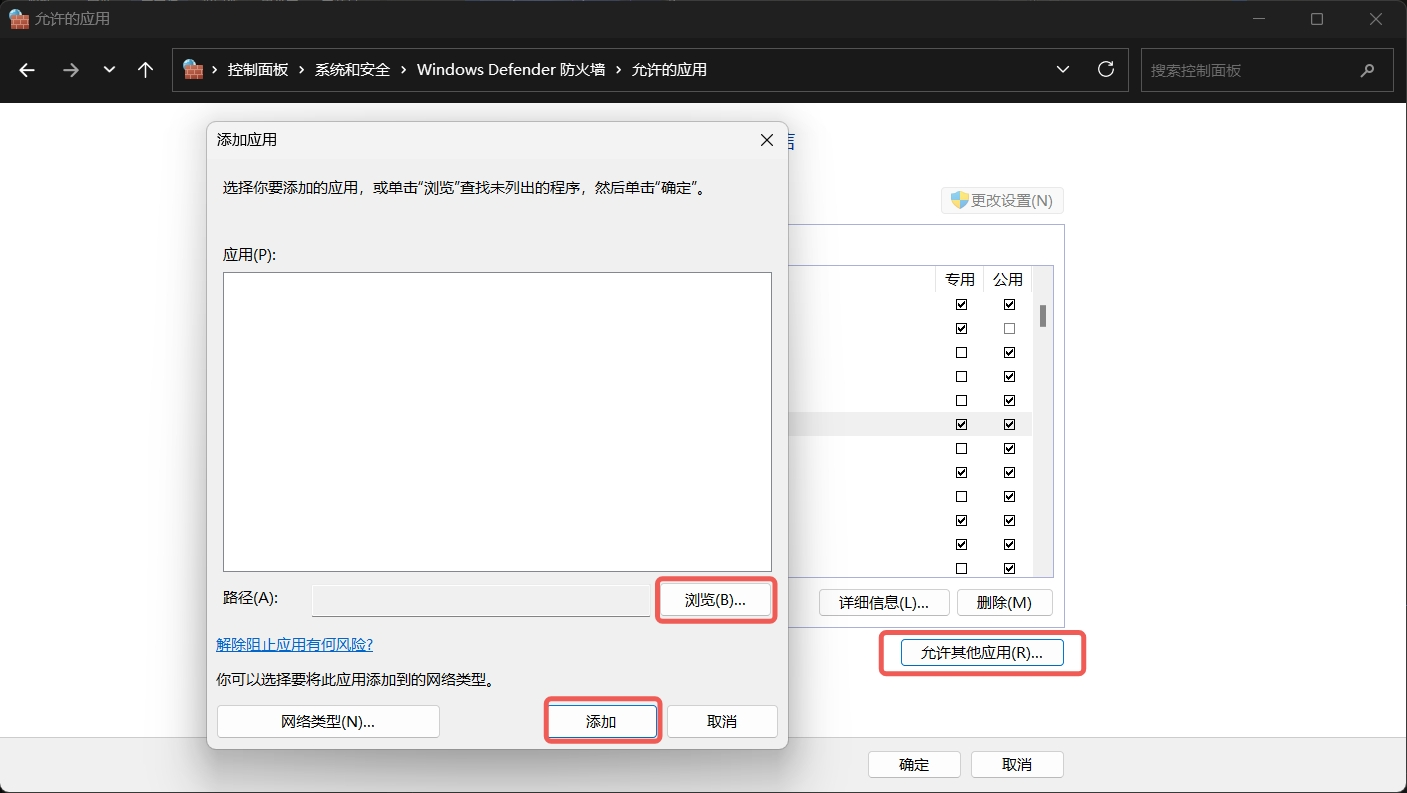Open the address bar dropdown chevron

tap(1062, 69)
